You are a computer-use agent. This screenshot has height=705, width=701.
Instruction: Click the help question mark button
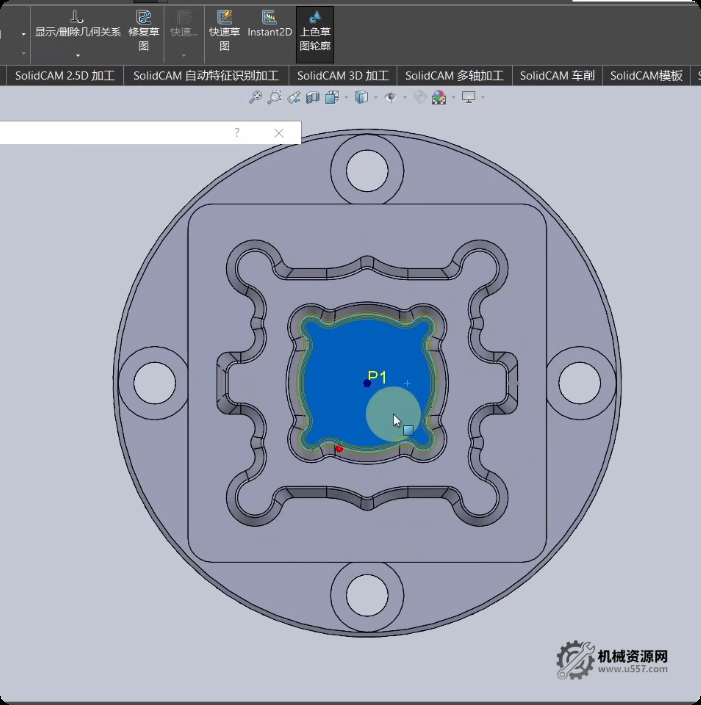pos(237,133)
